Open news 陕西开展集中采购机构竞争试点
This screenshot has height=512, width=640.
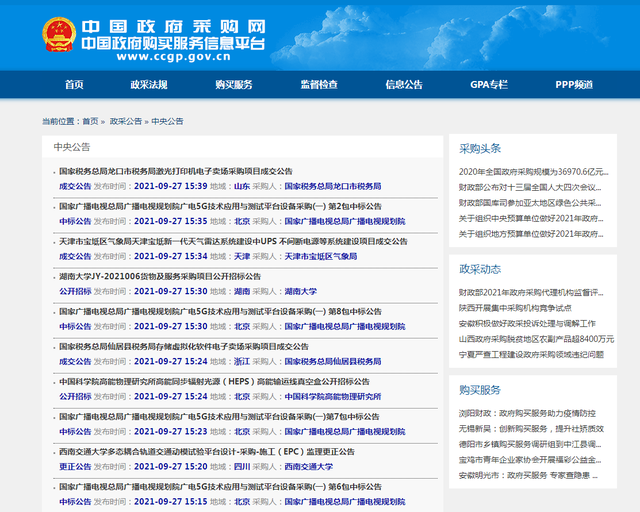pos(515,308)
